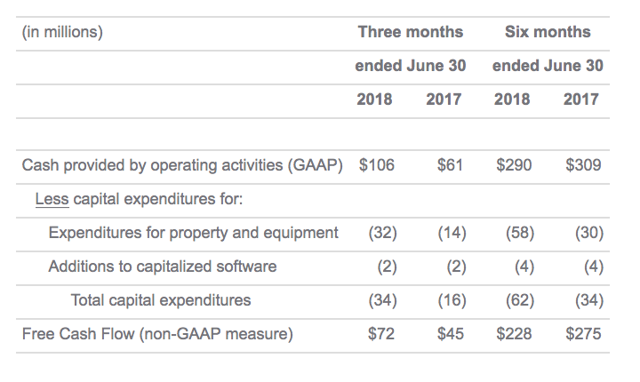Viewport: 640px width, 382px height.
Task: Select the '(in millions)' header cell
Action: [62, 32]
